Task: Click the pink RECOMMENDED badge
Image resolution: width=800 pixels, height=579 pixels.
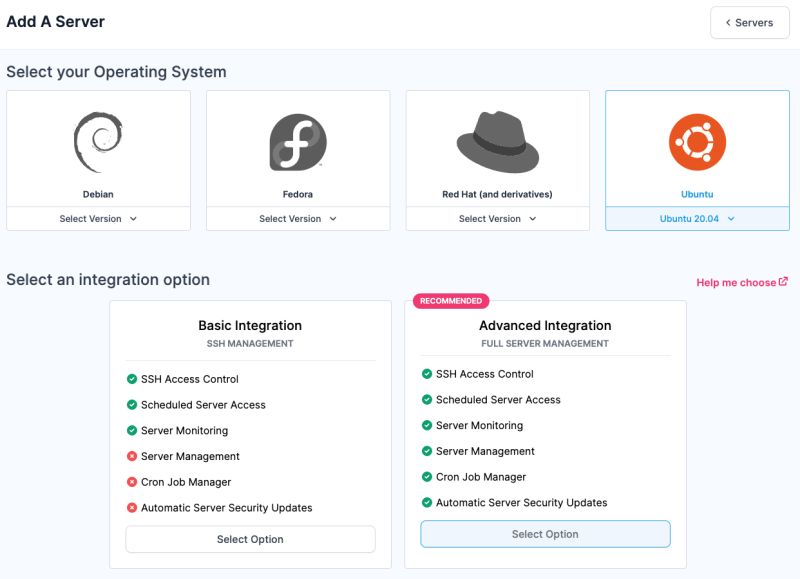Action: coord(449,301)
